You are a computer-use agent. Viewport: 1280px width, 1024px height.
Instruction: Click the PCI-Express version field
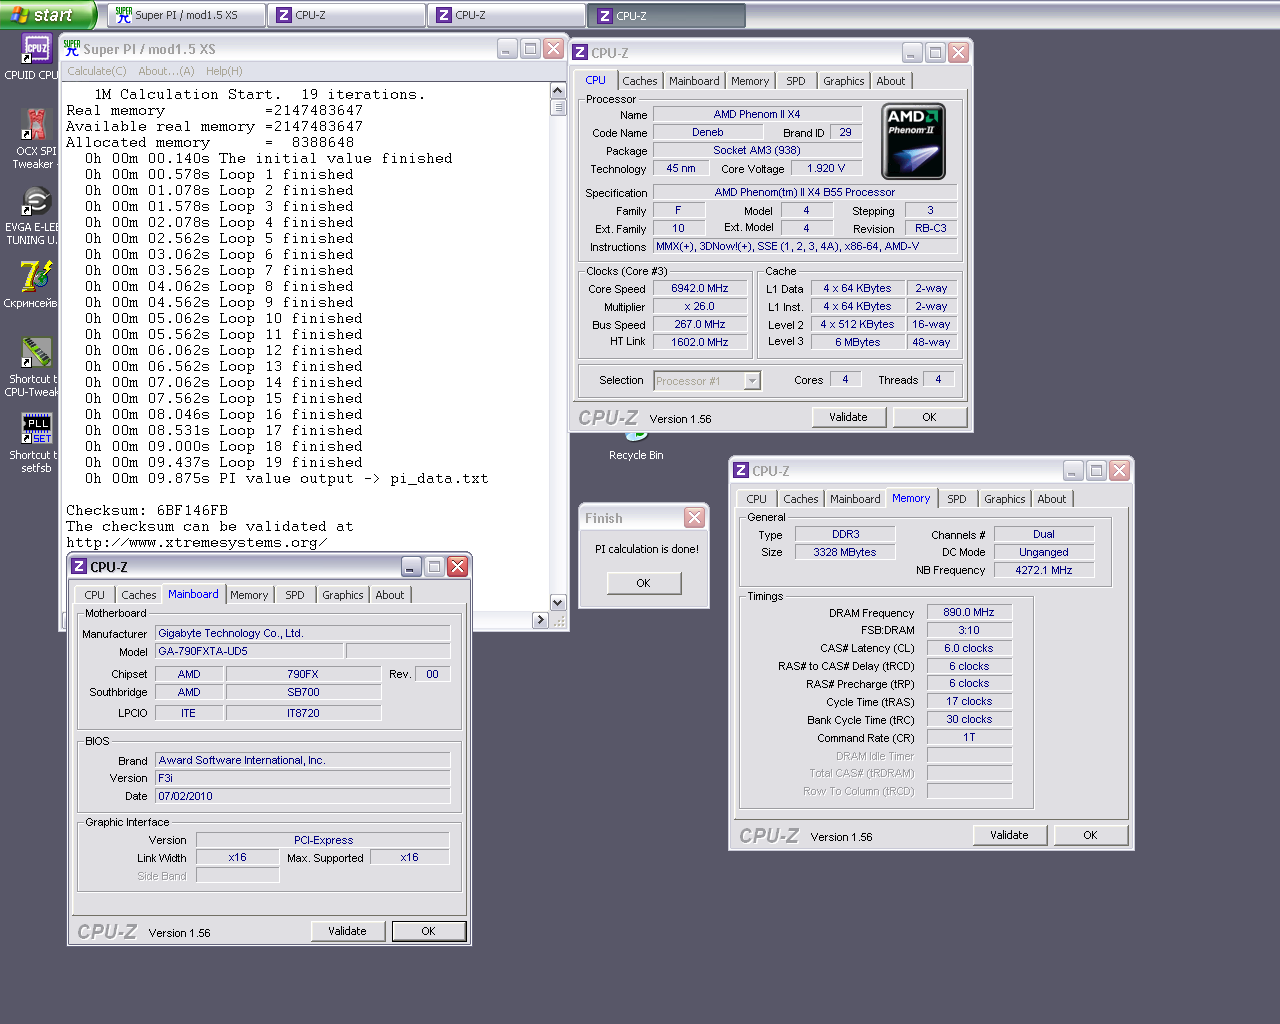[323, 840]
